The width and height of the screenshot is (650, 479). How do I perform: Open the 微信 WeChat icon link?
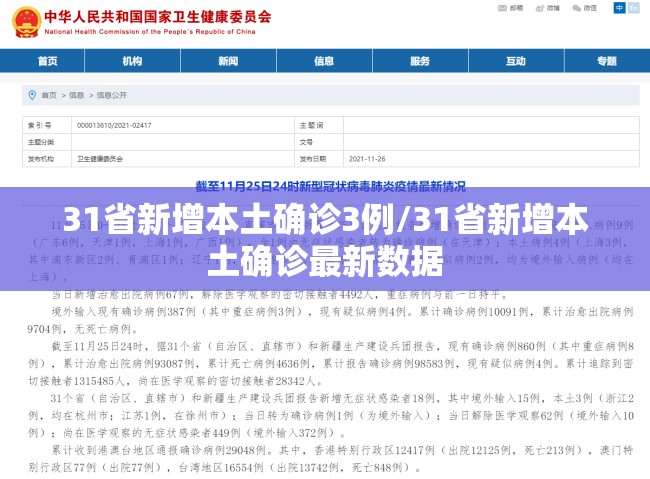tap(585, 8)
